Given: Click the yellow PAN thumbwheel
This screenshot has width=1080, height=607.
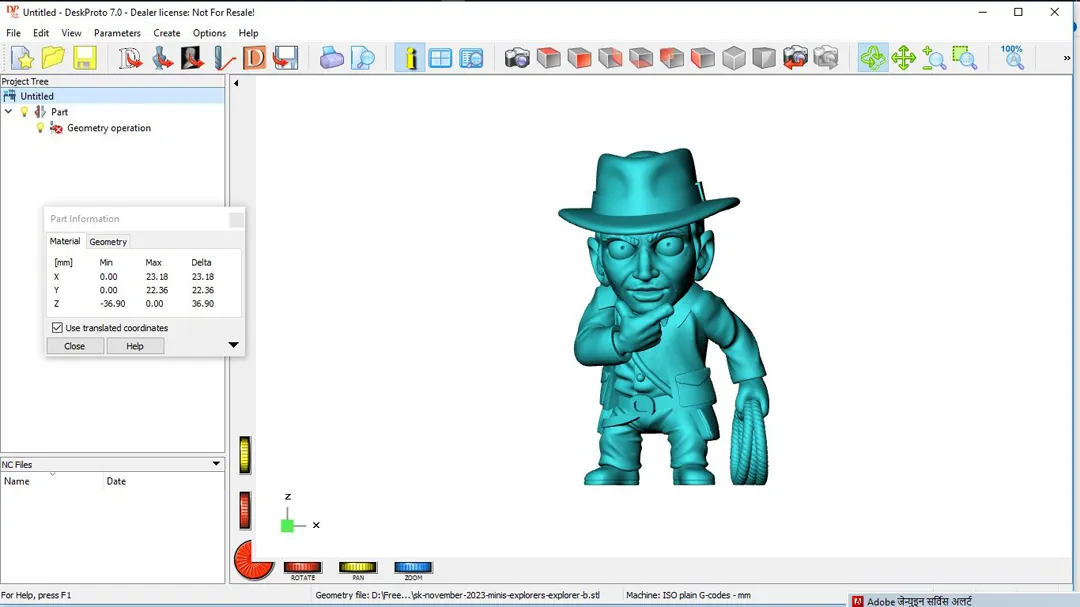Looking at the screenshot, I should [x=357, y=567].
